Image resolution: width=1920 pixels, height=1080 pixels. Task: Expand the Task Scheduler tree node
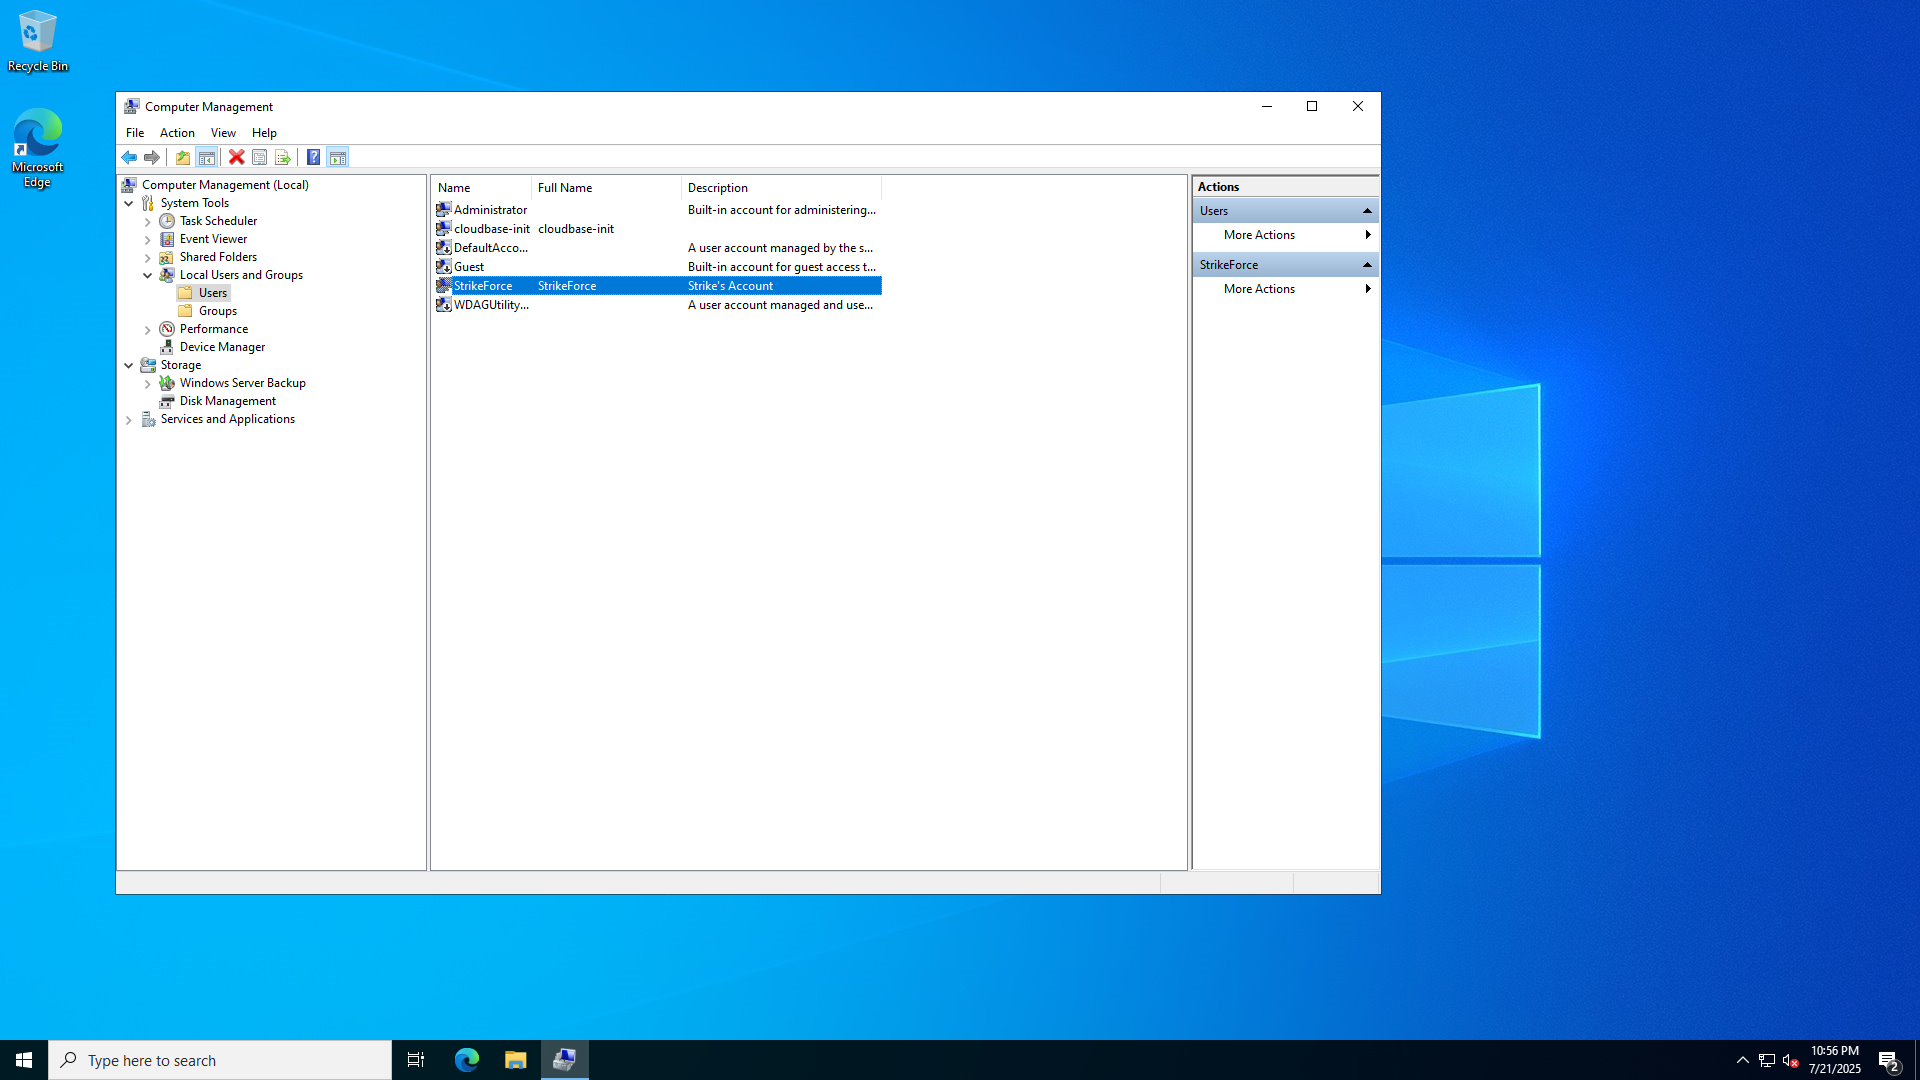[x=148, y=221]
